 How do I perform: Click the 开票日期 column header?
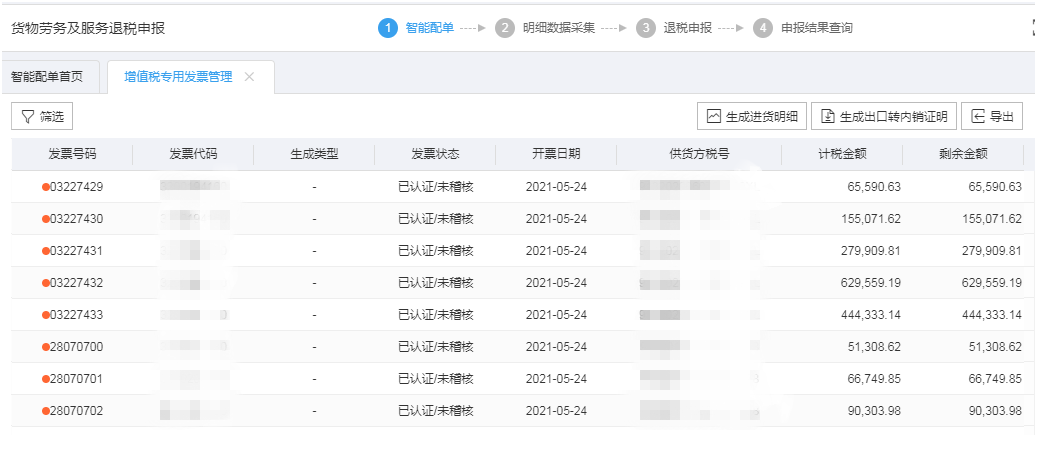click(555, 154)
